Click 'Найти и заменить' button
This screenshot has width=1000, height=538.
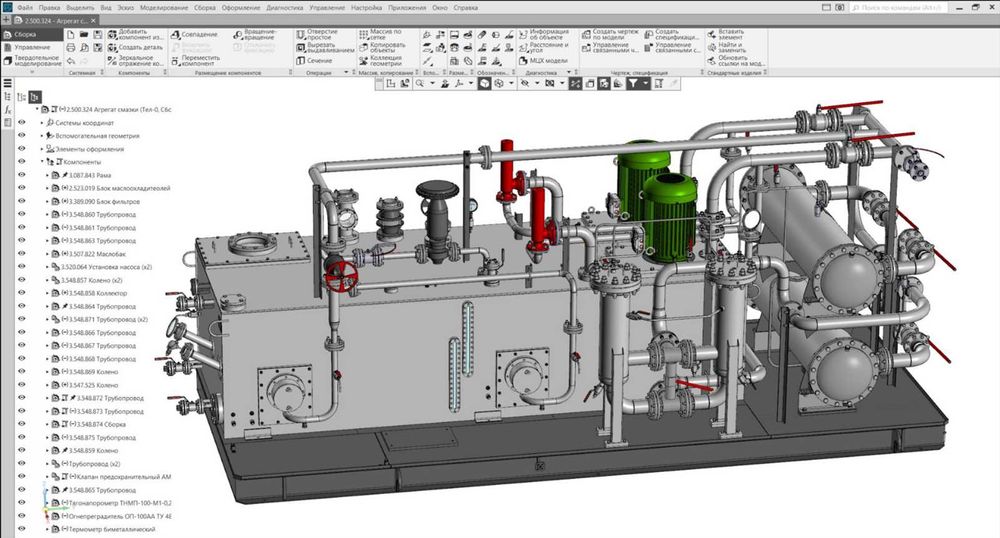[x=710, y=47]
